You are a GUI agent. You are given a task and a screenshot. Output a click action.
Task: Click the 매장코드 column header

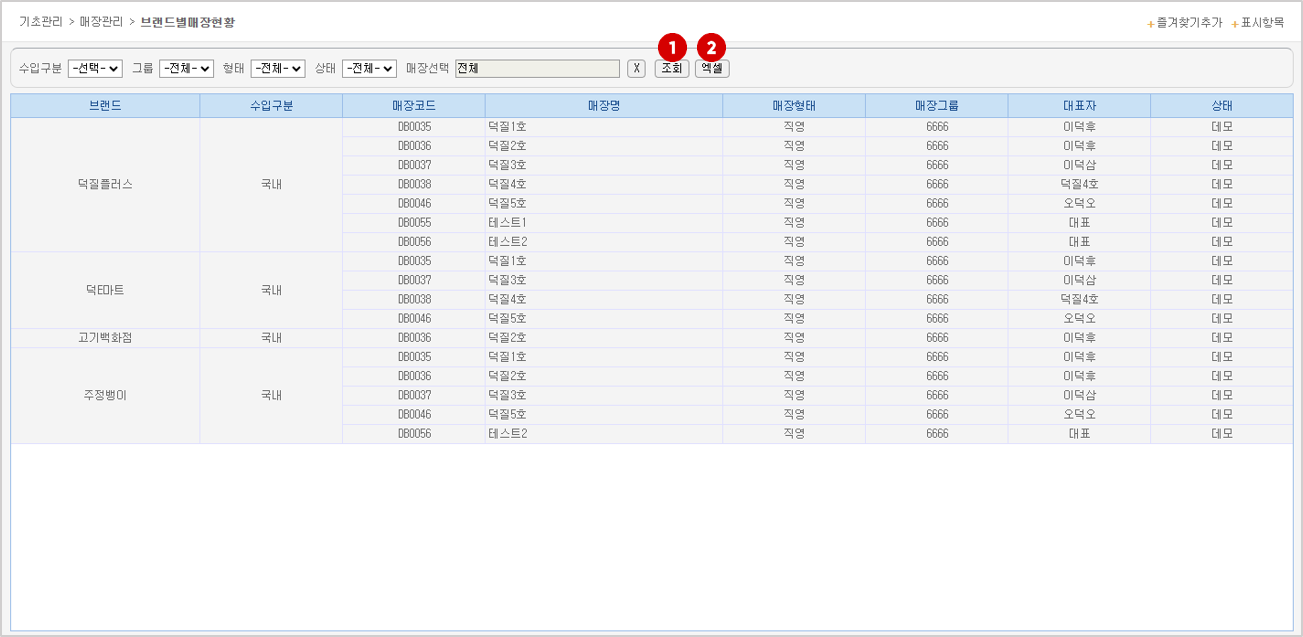pos(414,105)
